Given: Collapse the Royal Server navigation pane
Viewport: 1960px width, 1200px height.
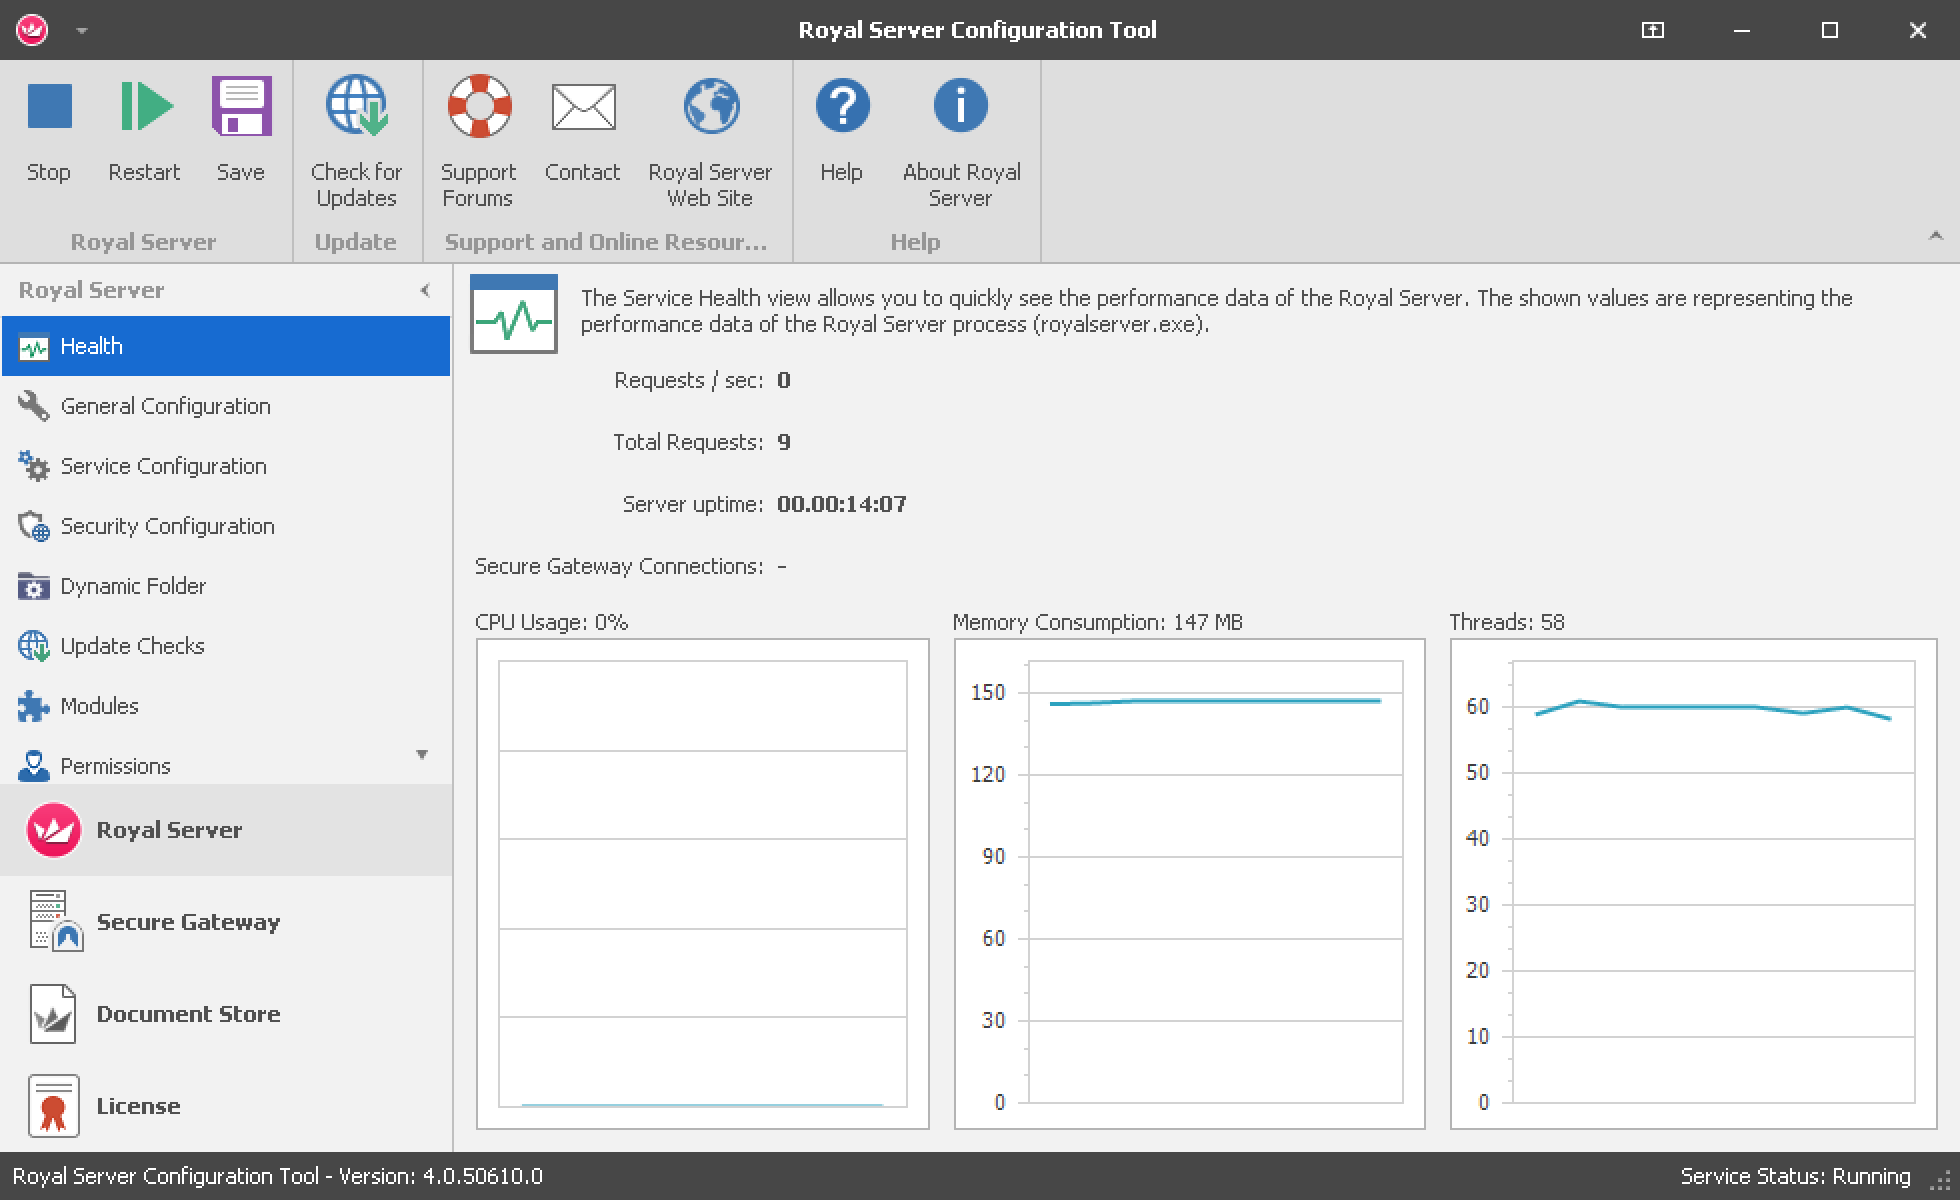Looking at the screenshot, I should point(425,290).
